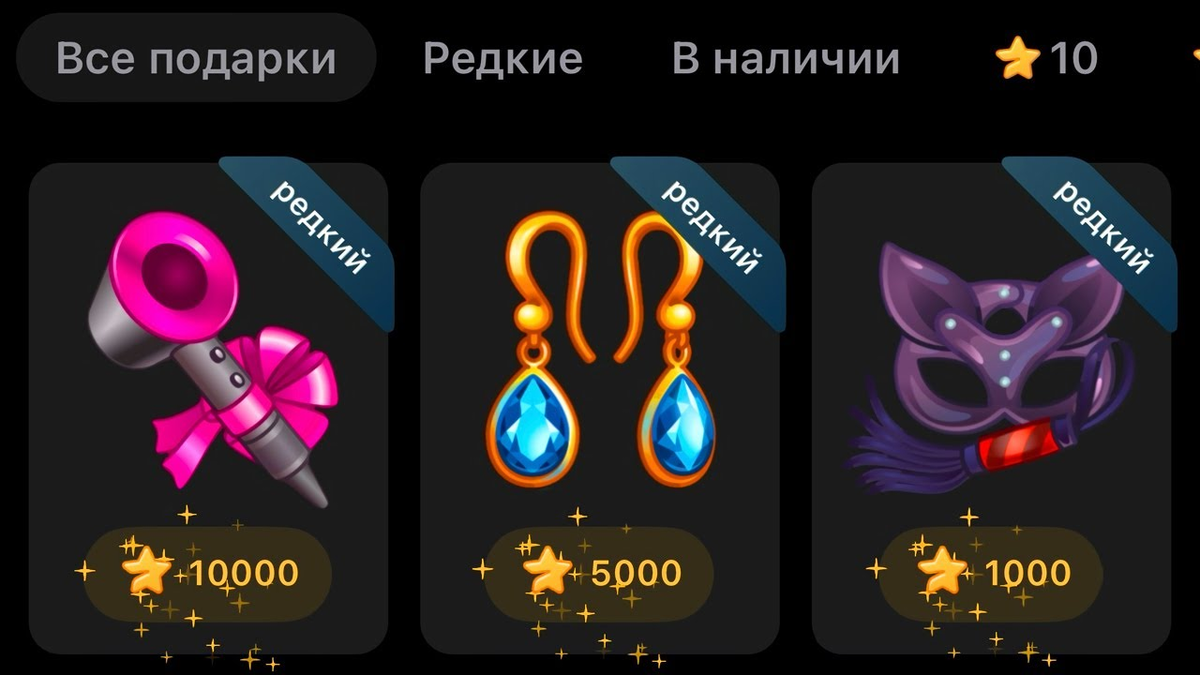Open the Редкие tab
Image resolution: width=1200 pixels, height=675 pixels.
(503, 58)
